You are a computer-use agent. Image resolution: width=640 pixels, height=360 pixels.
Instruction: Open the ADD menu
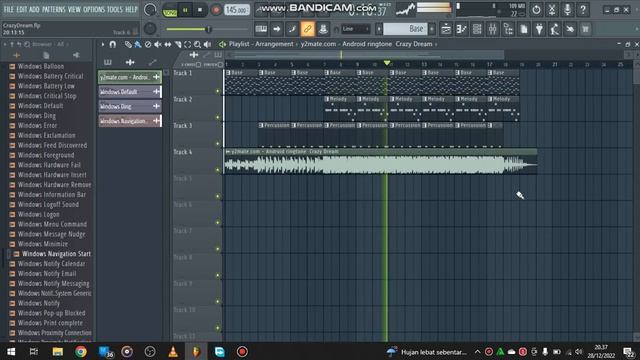tap(35, 9)
